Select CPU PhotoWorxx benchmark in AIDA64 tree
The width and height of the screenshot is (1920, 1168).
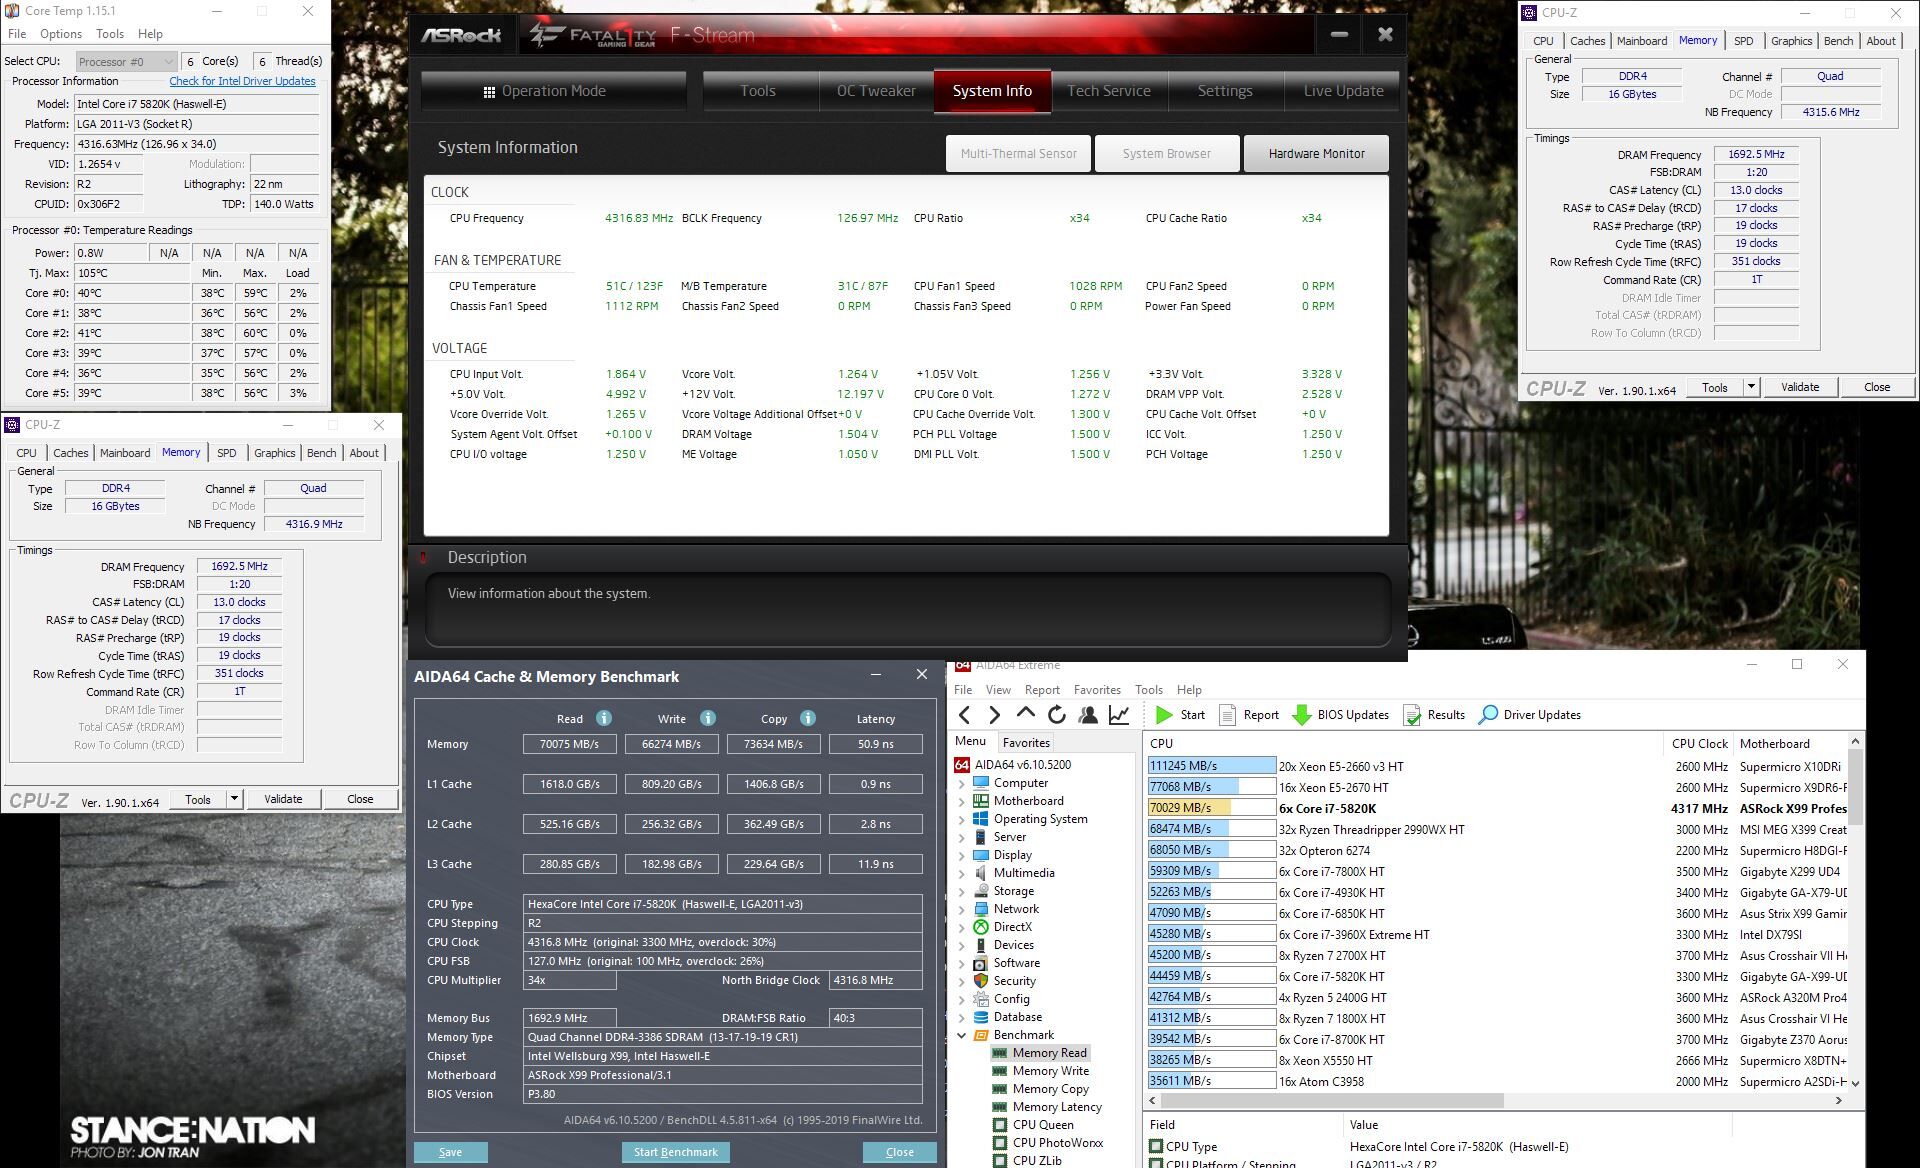[x=1058, y=1143]
